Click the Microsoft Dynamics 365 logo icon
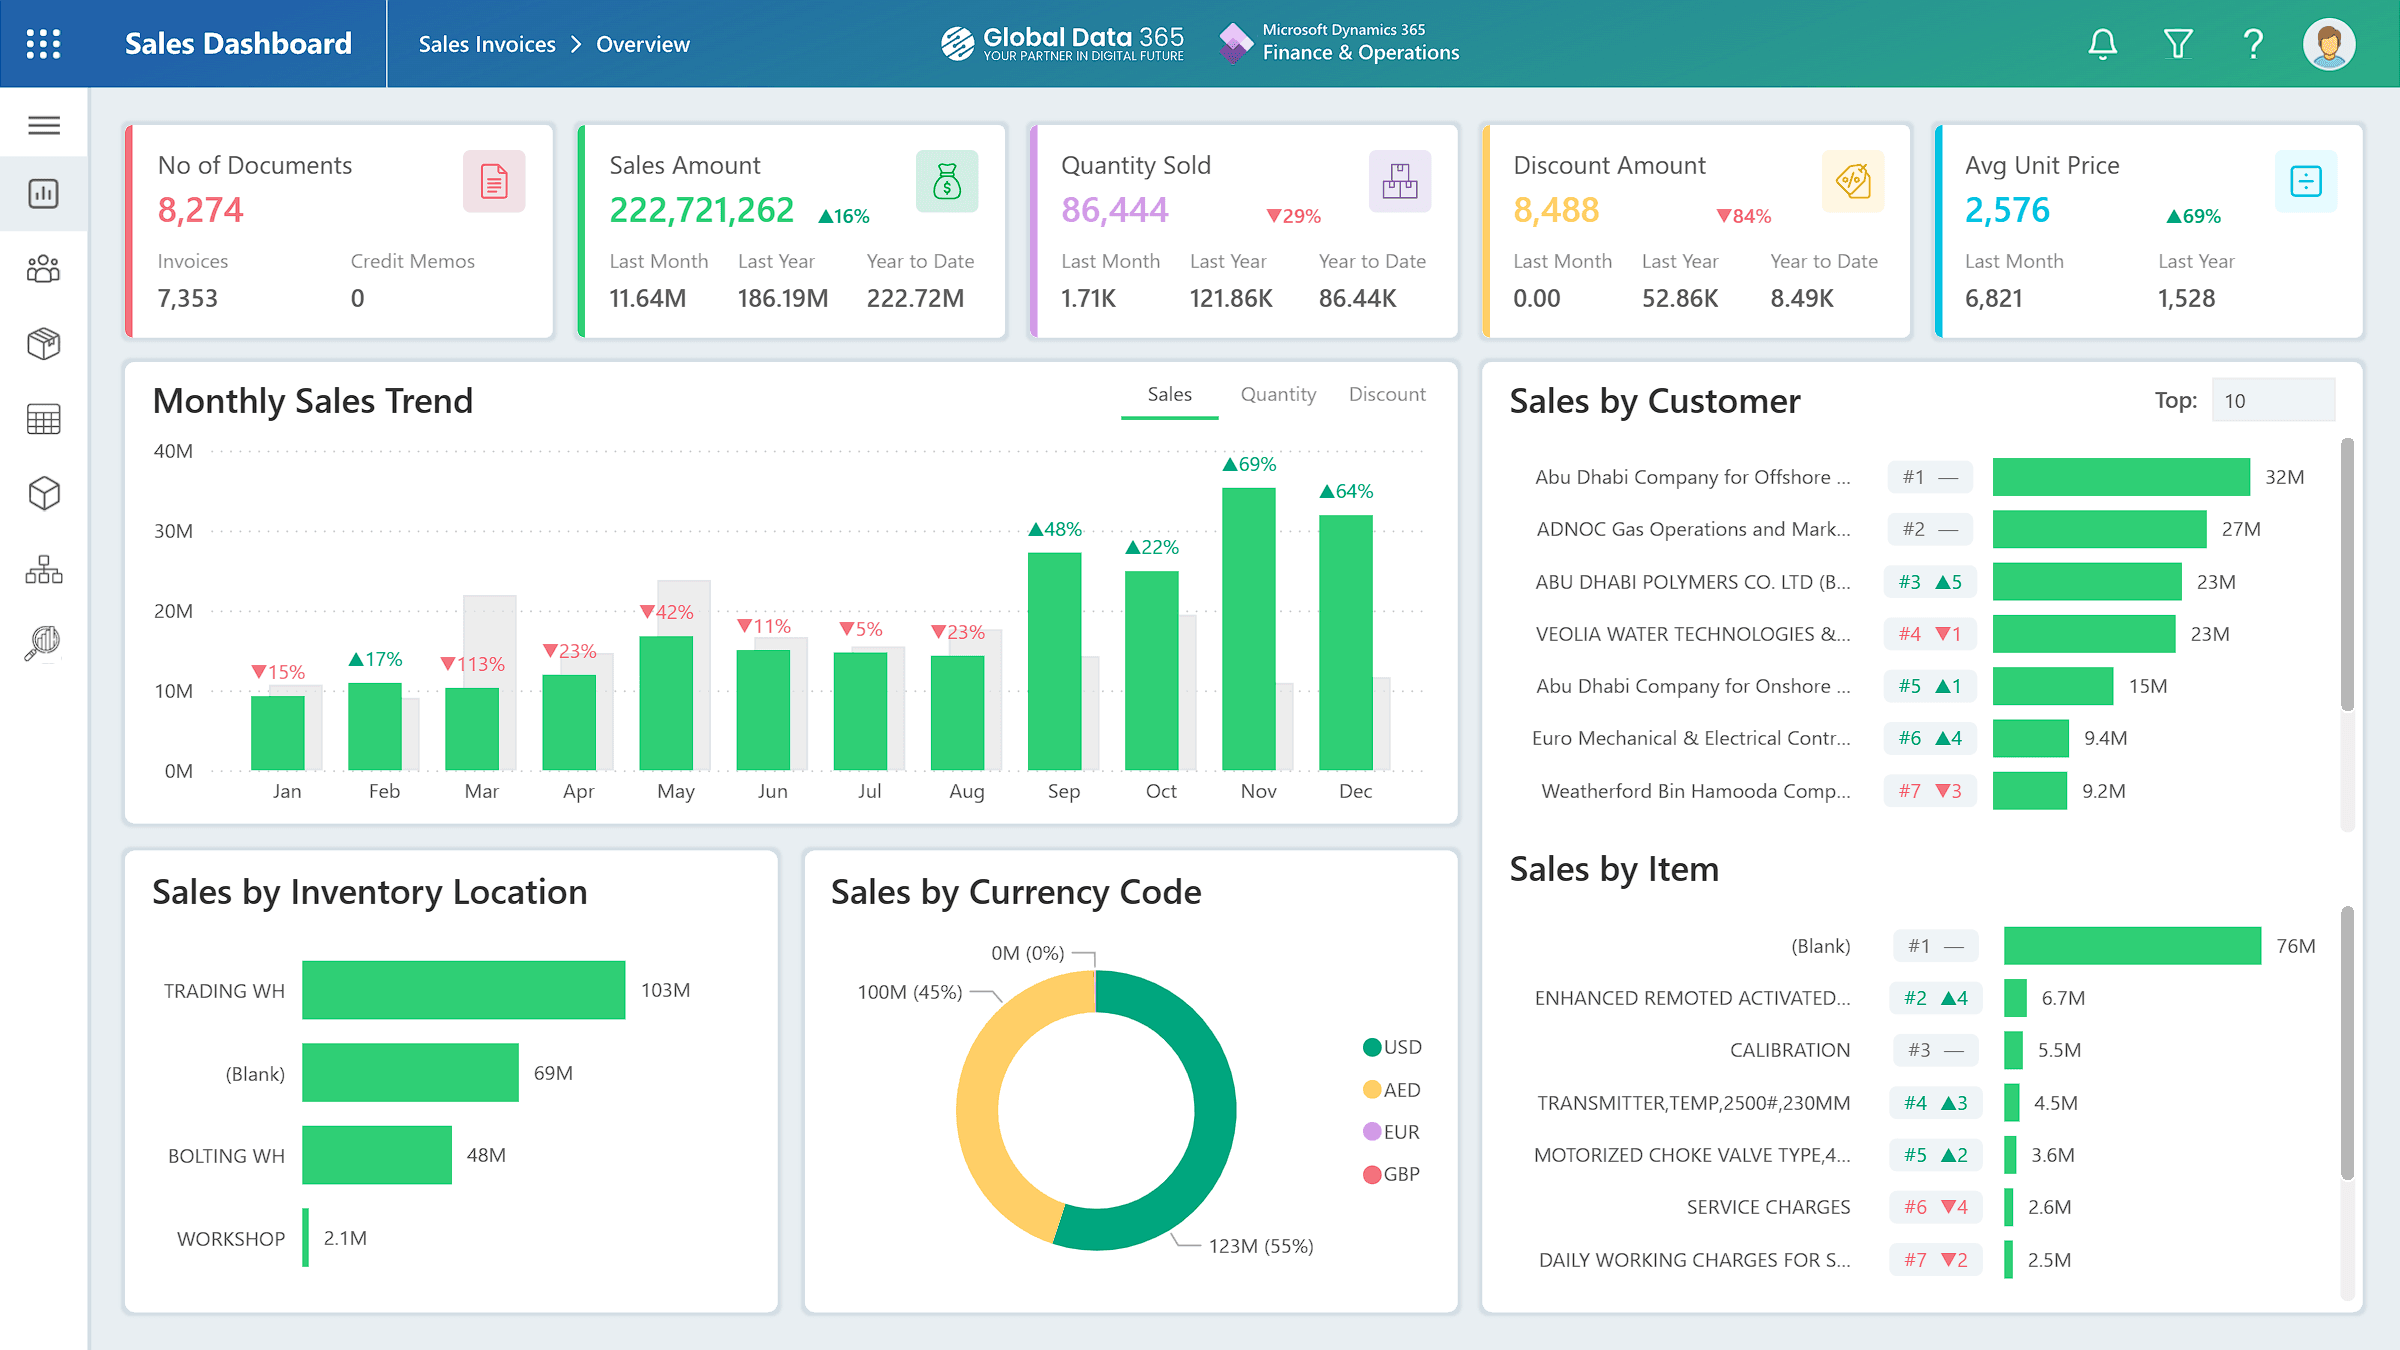 point(1236,43)
